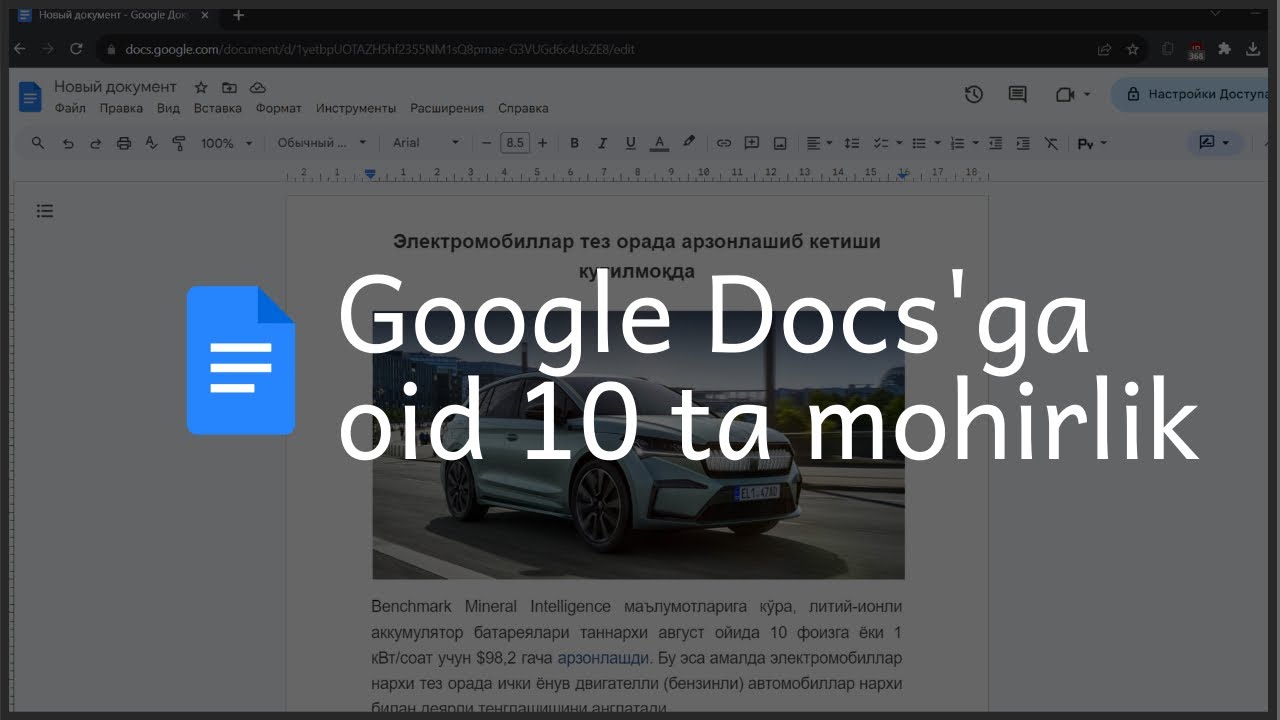
Task: Open the Файл menu
Action: (x=70, y=108)
